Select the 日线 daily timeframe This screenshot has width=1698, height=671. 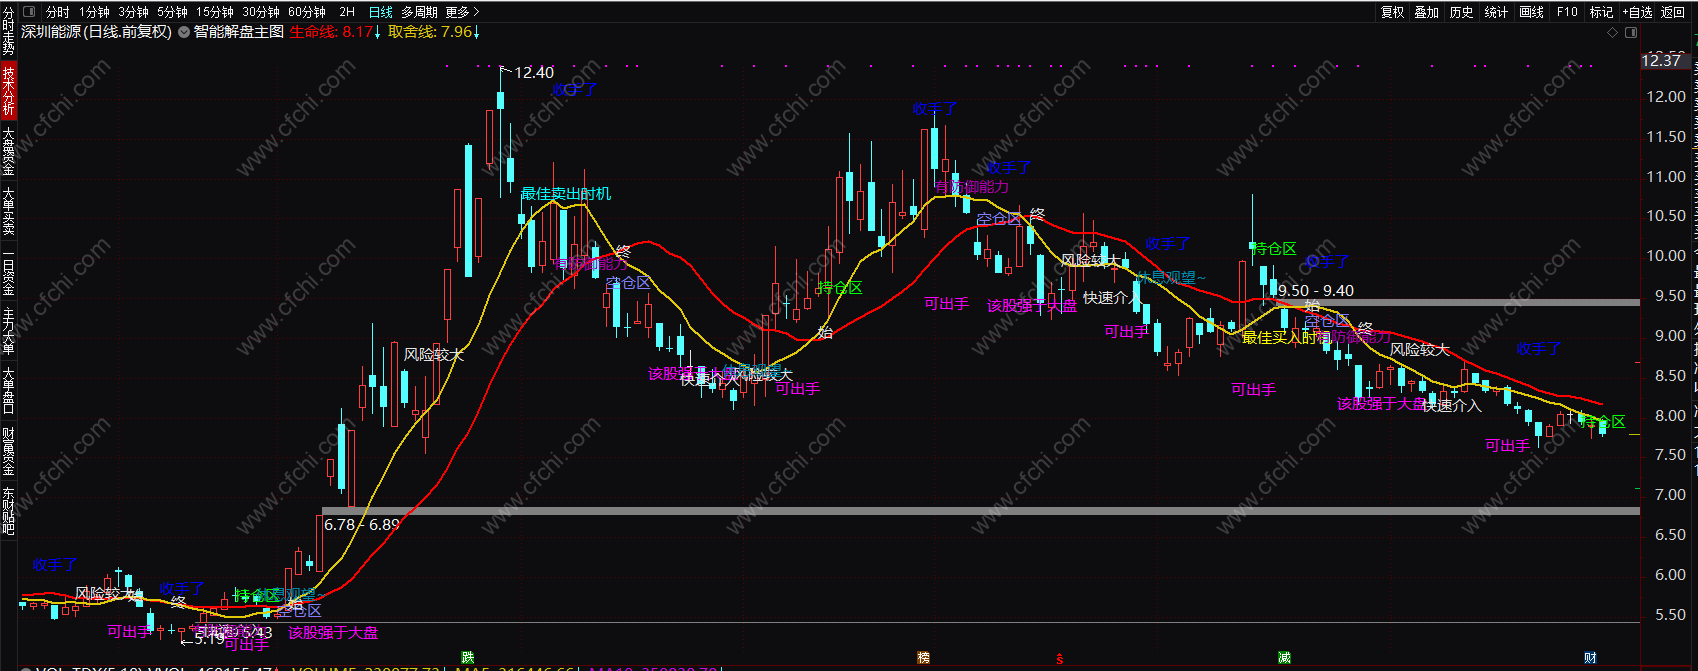pyautogui.click(x=381, y=12)
